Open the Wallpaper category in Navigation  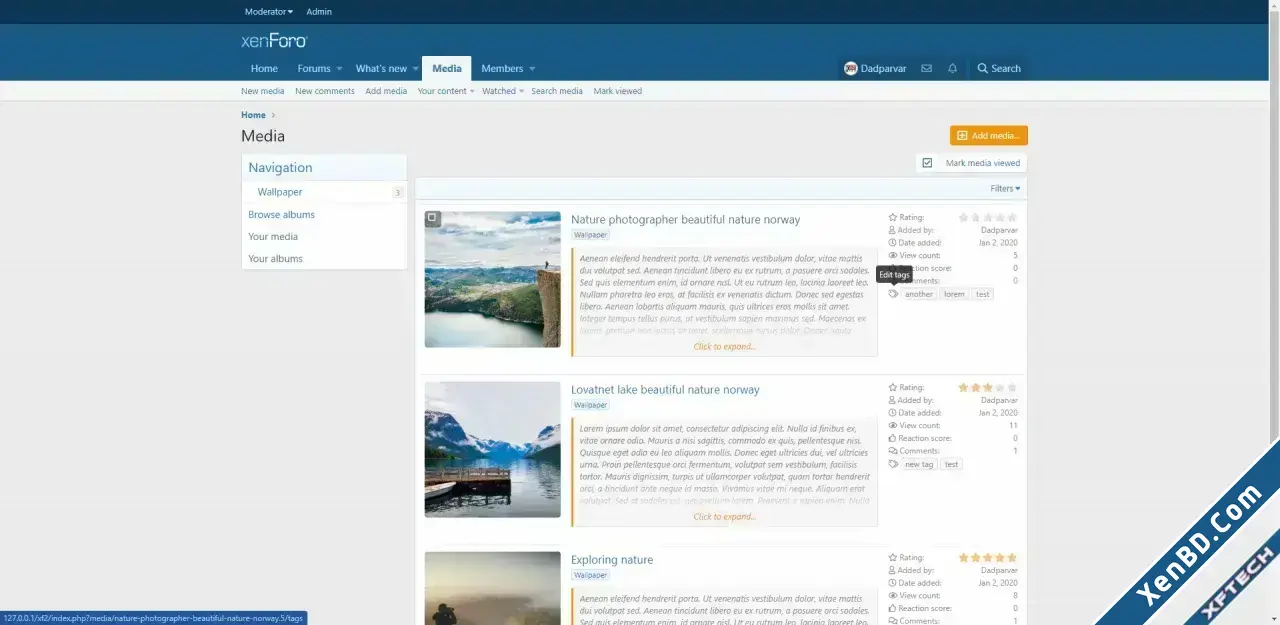(280, 192)
